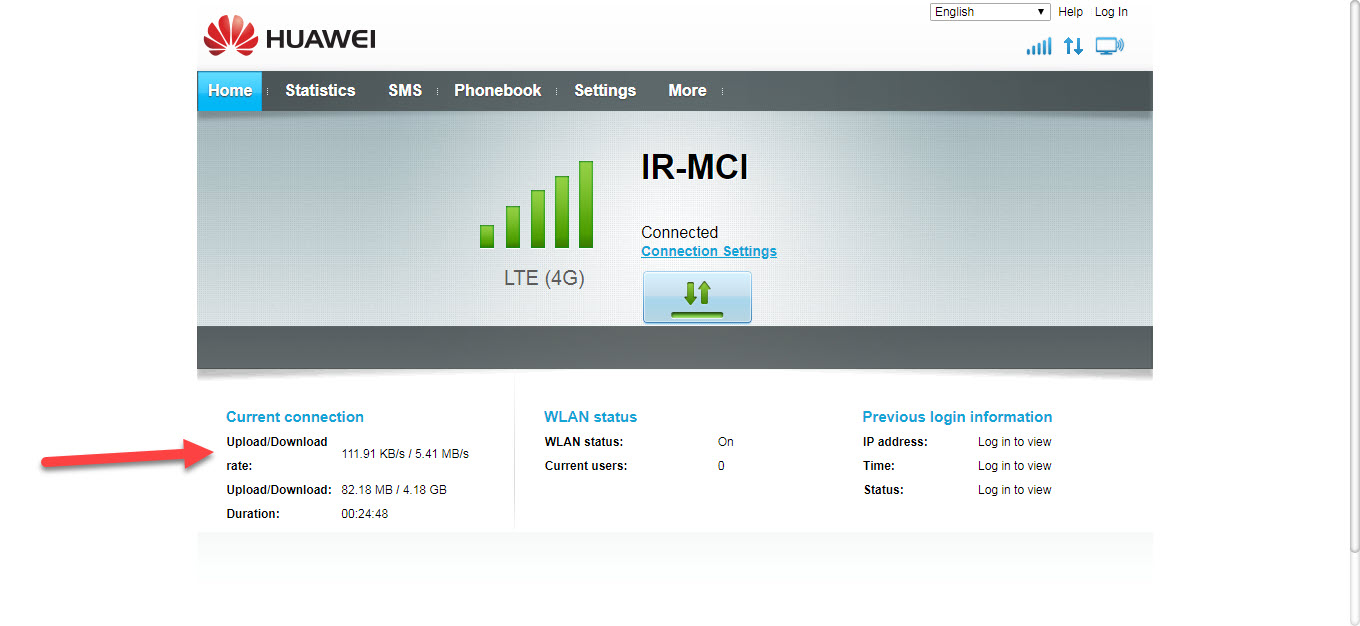Screen dimensions: 1360x626
Task: Toggle the mobile data connection button
Action: click(x=697, y=297)
